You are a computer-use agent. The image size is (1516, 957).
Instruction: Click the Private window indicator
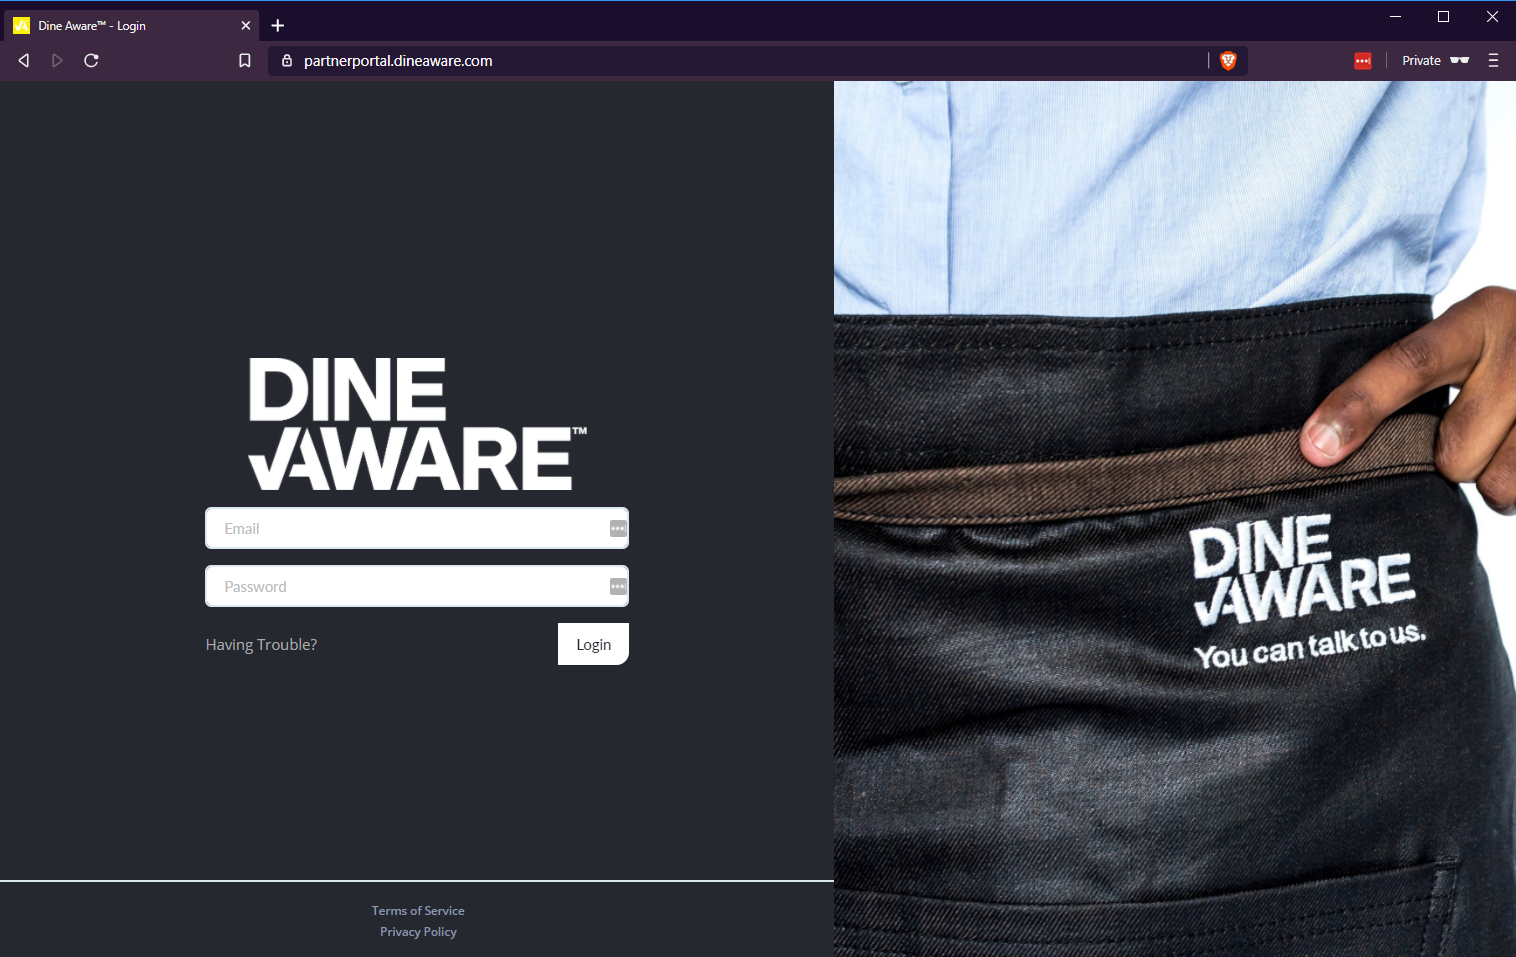pos(1435,61)
